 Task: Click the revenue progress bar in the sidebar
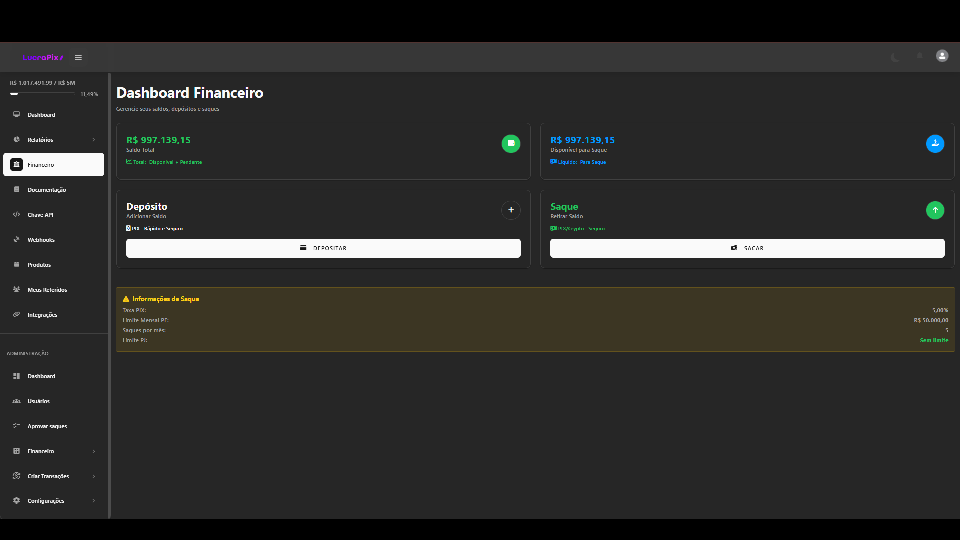42,93
